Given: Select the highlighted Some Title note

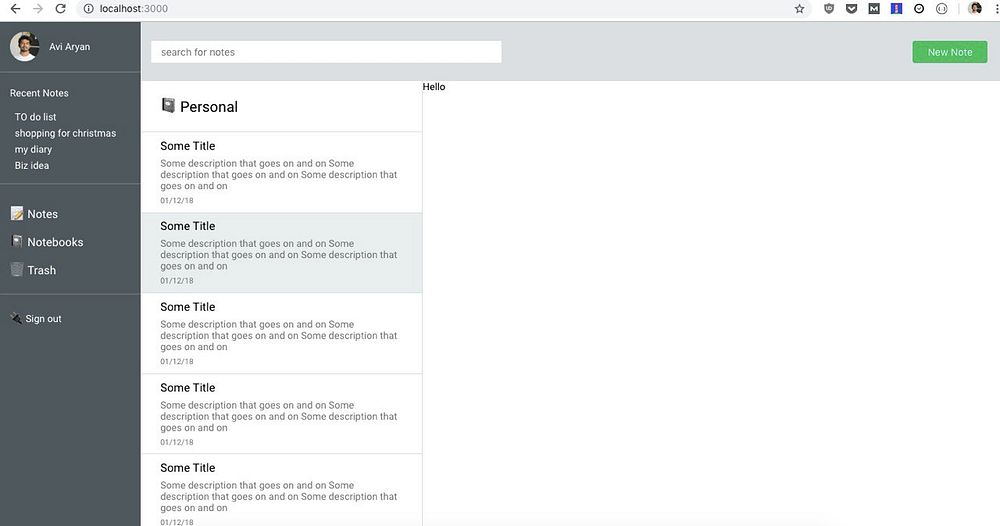Looking at the screenshot, I should point(281,253).
